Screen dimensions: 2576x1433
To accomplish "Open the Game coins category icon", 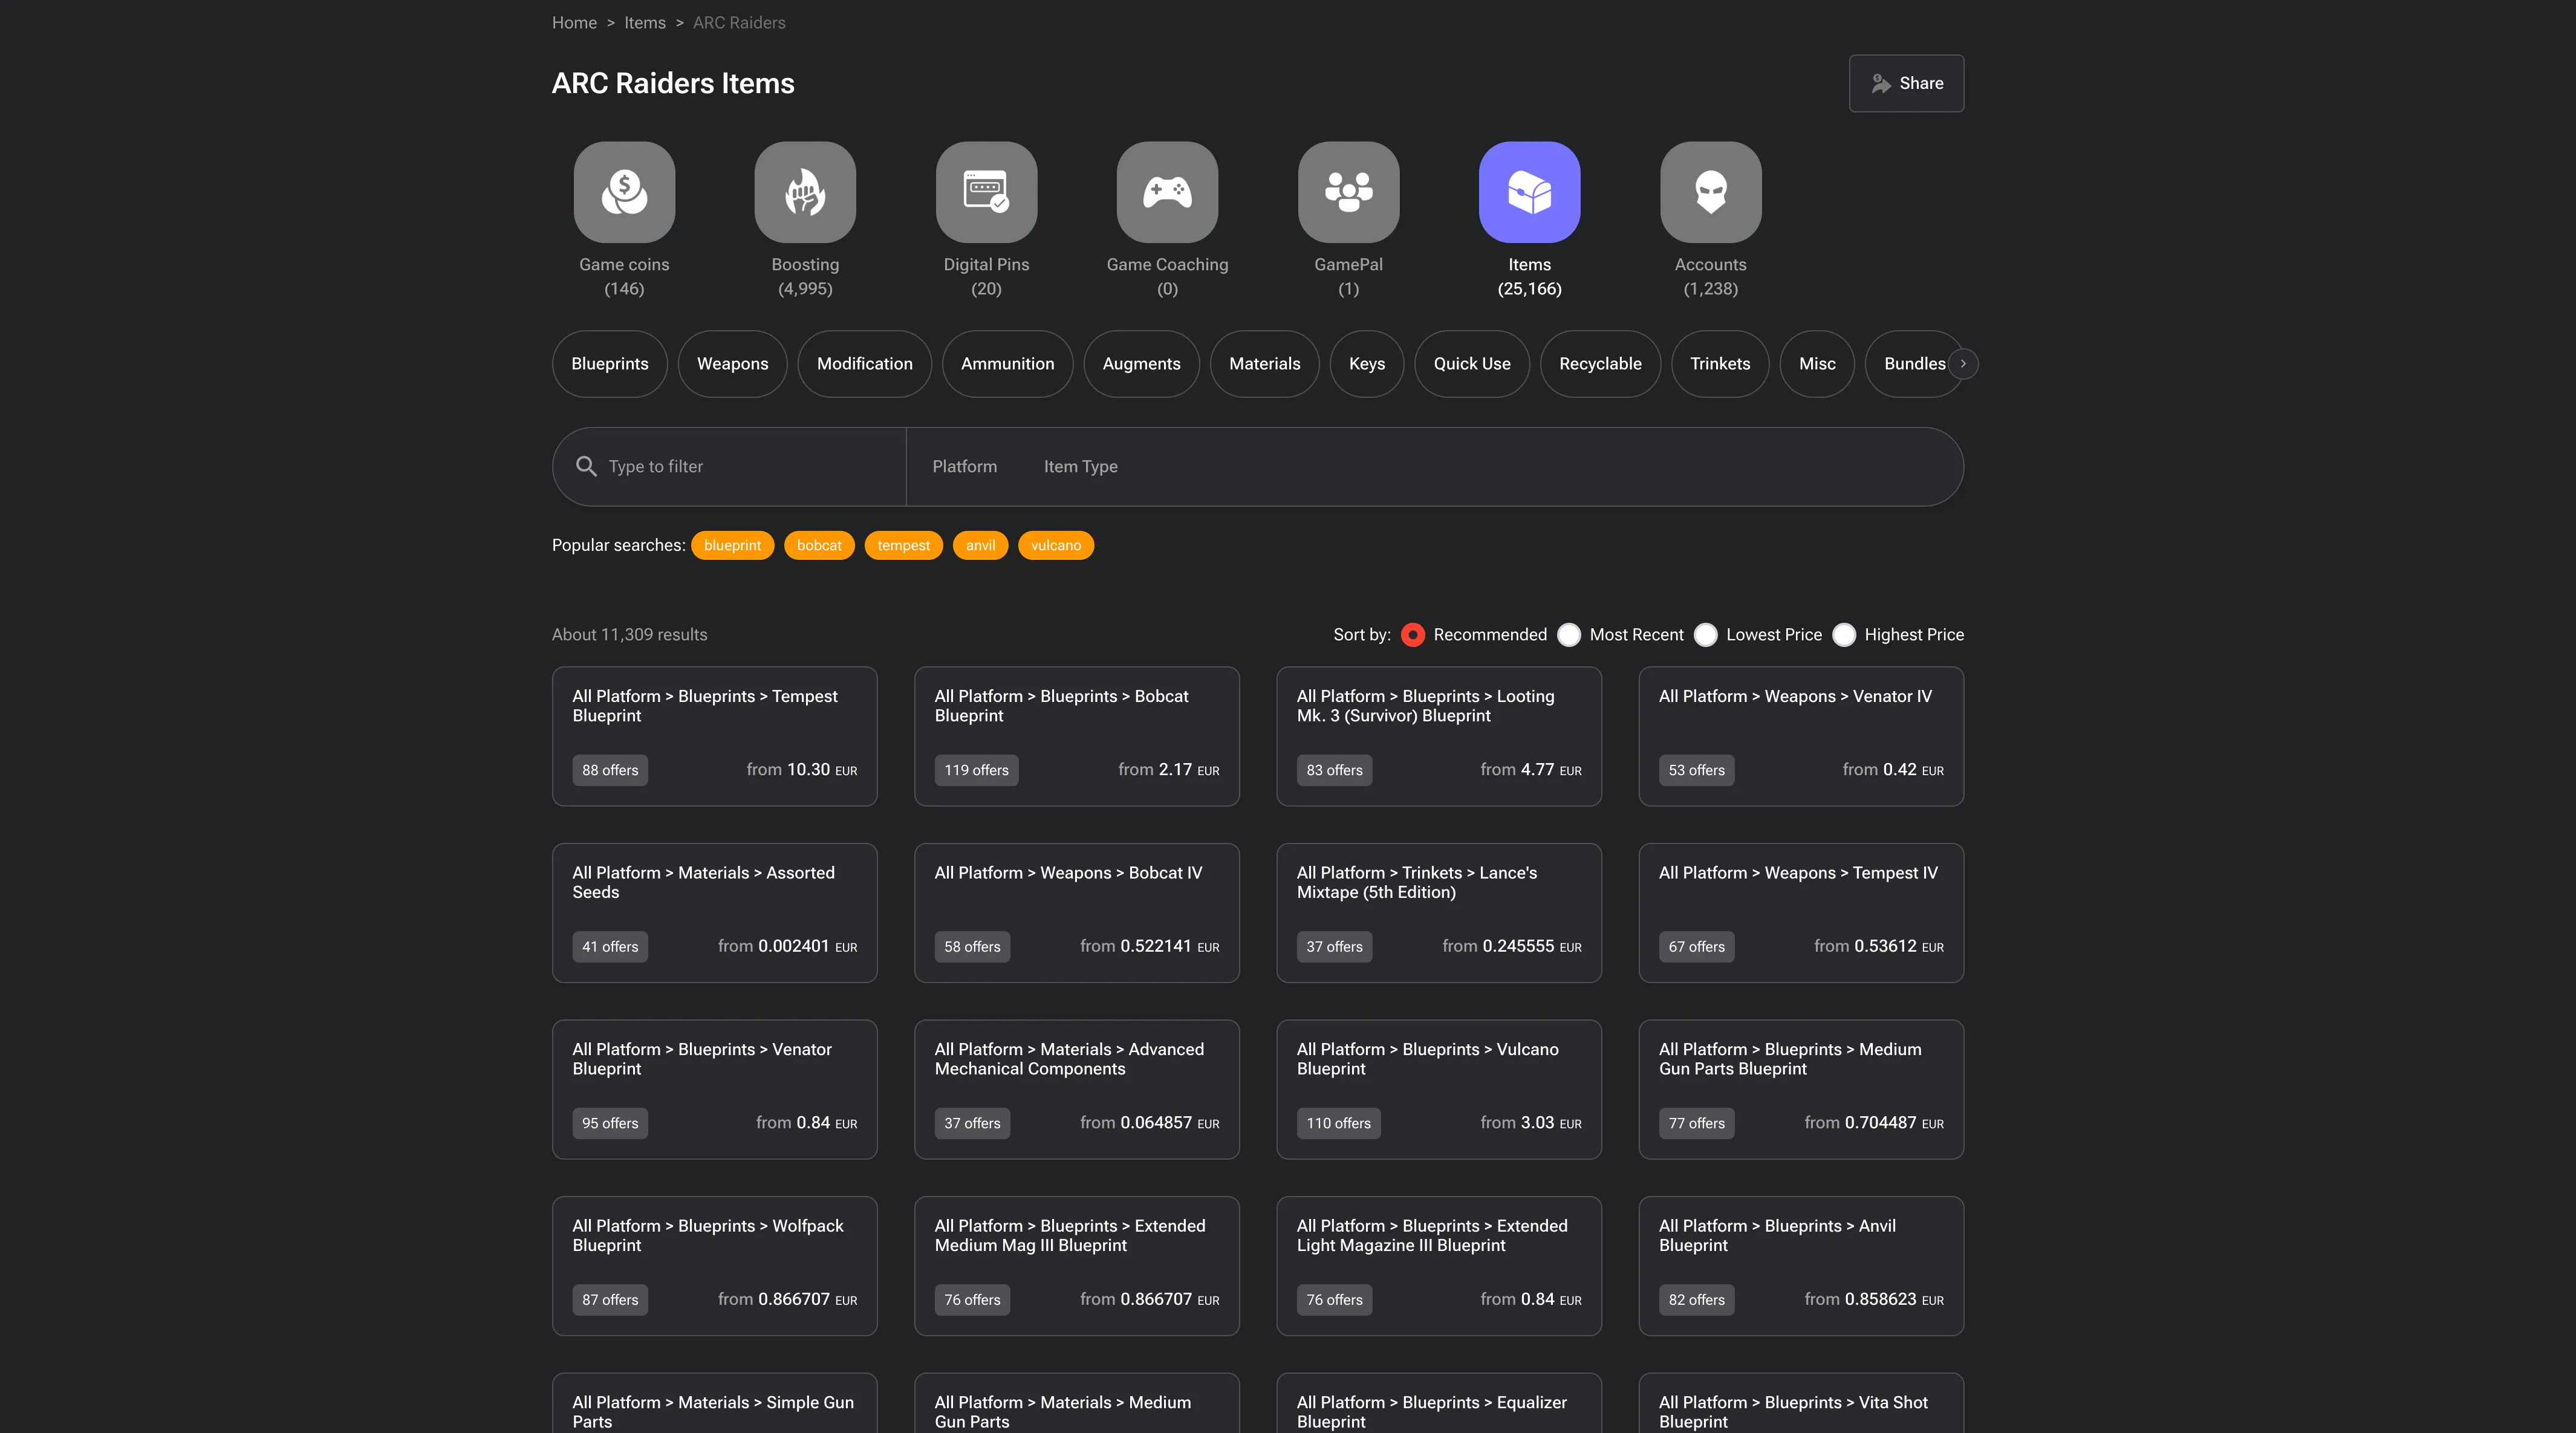I will [x=624, y=192].
